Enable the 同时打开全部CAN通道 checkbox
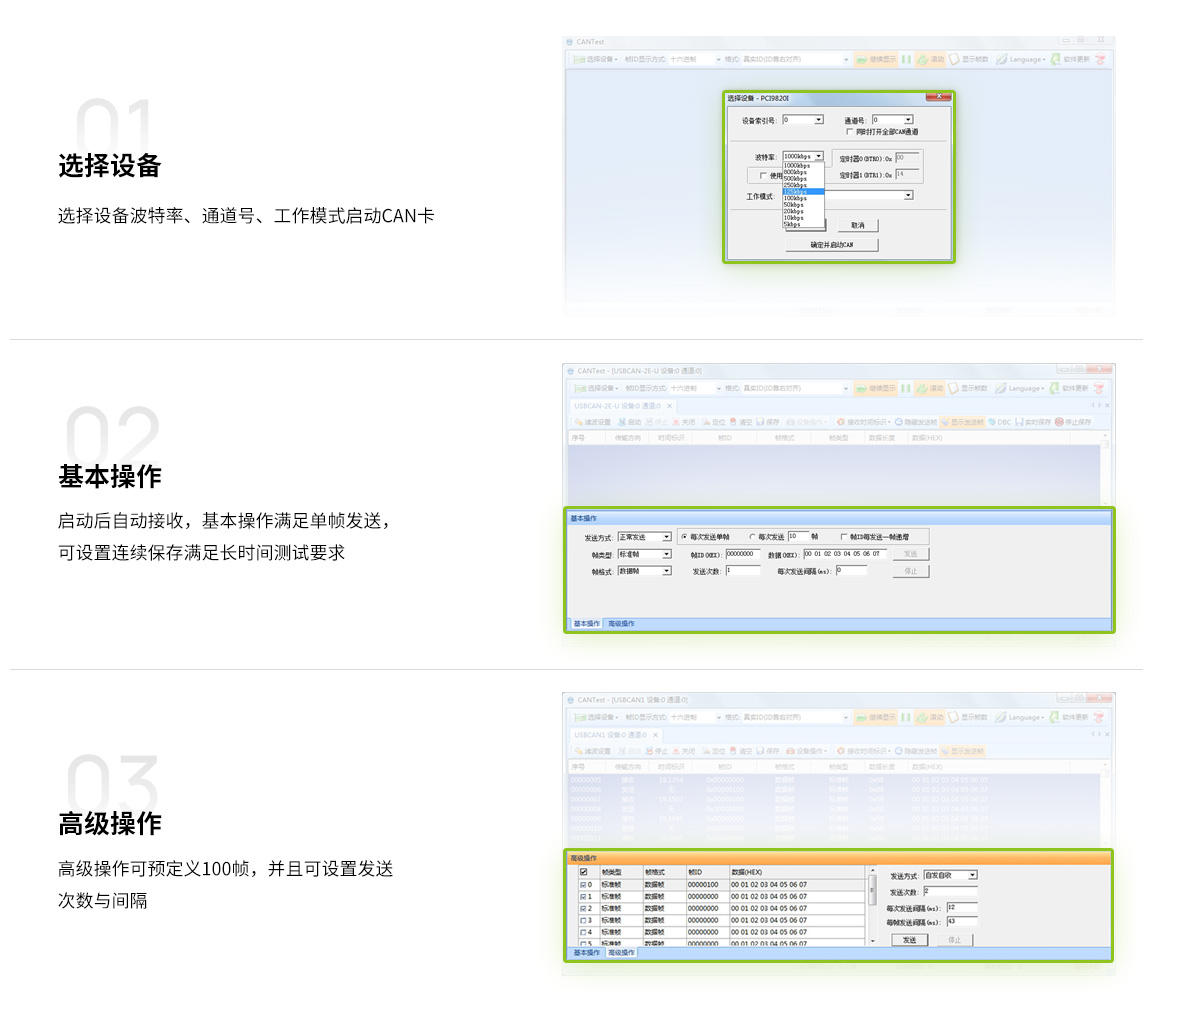This screenshot has height=1020, width=1180. coord(850,132)
